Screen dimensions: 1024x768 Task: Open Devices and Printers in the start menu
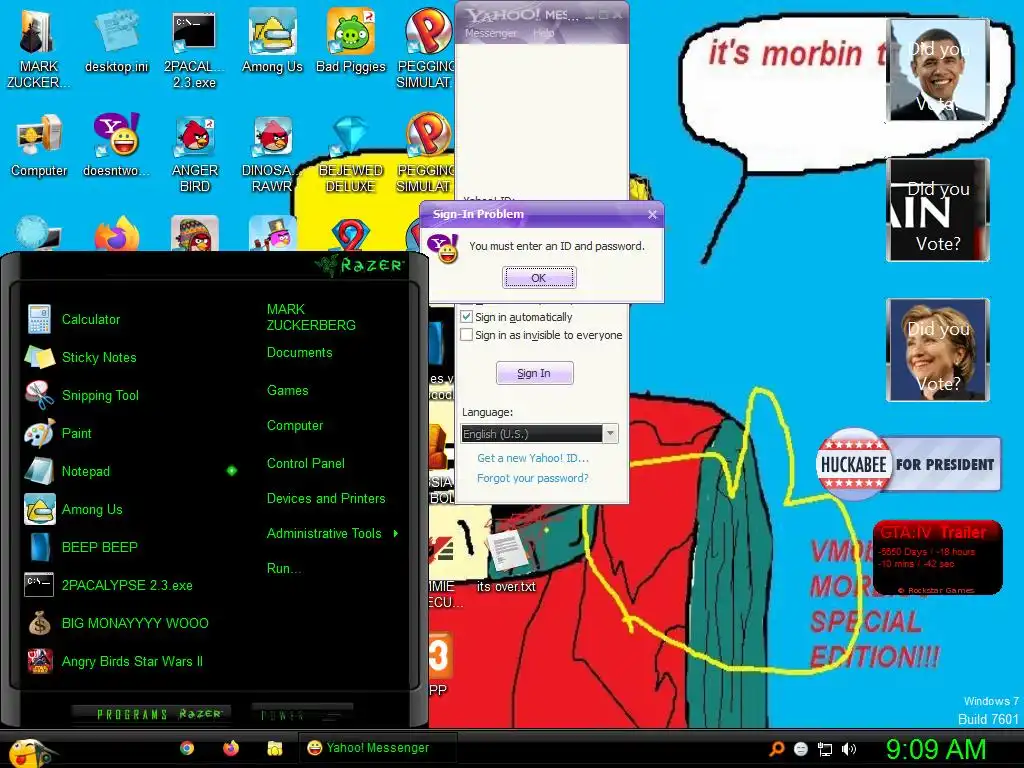pos(326,499)
